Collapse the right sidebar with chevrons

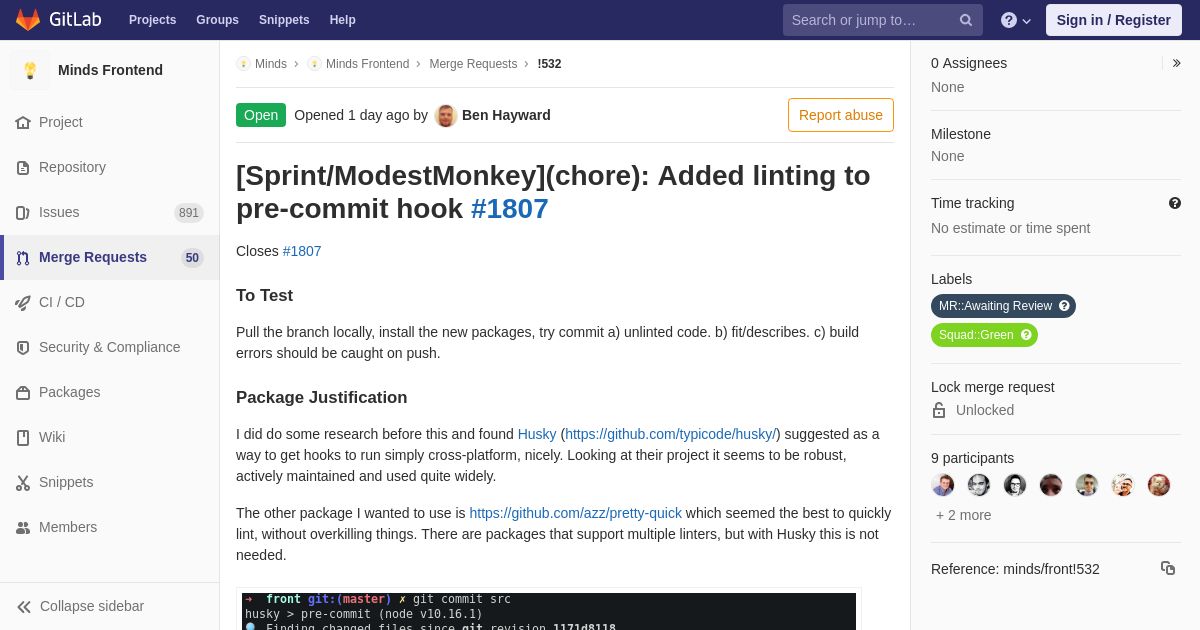(1176, 63)
